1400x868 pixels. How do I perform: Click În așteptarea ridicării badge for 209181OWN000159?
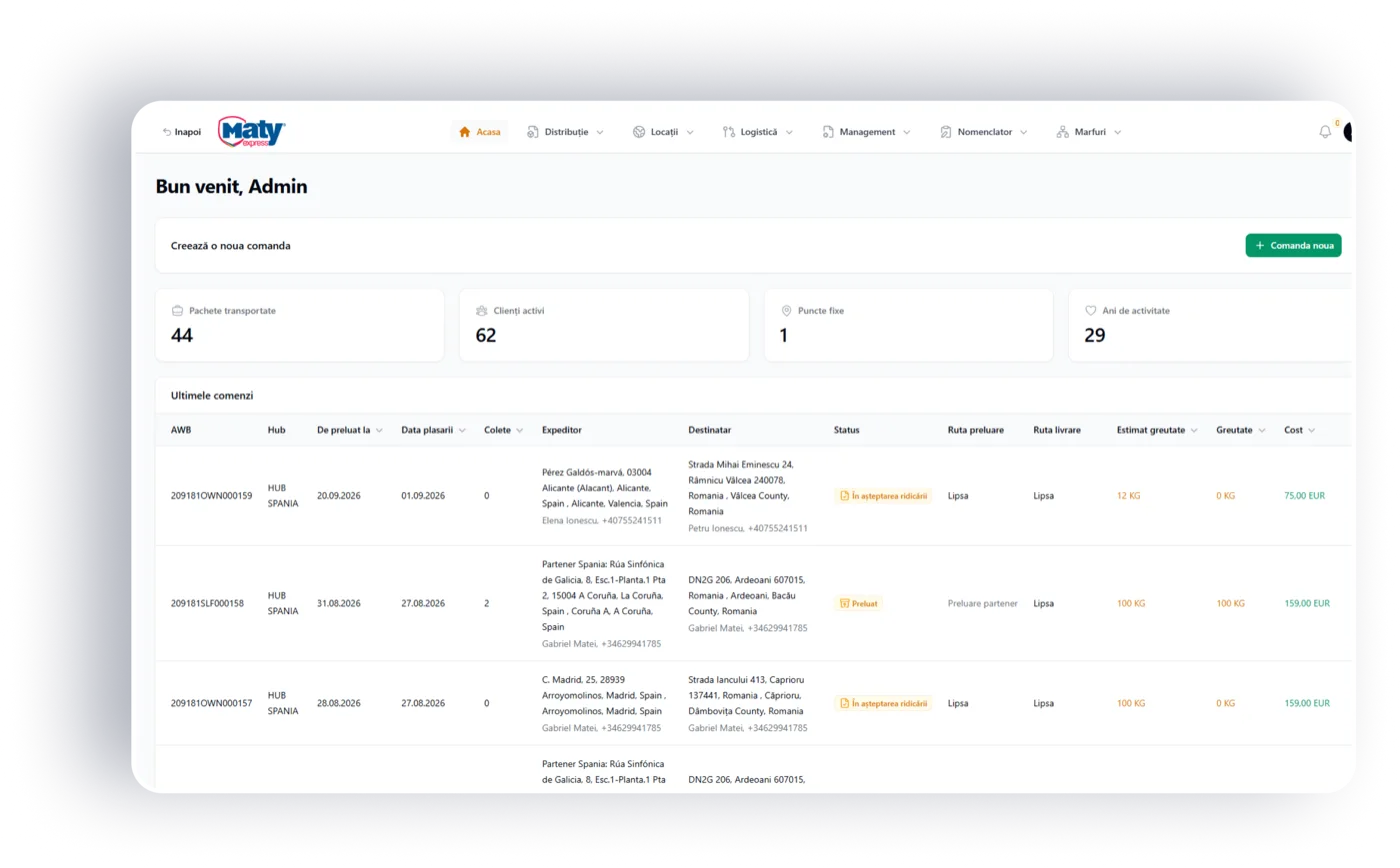point(883,496)
